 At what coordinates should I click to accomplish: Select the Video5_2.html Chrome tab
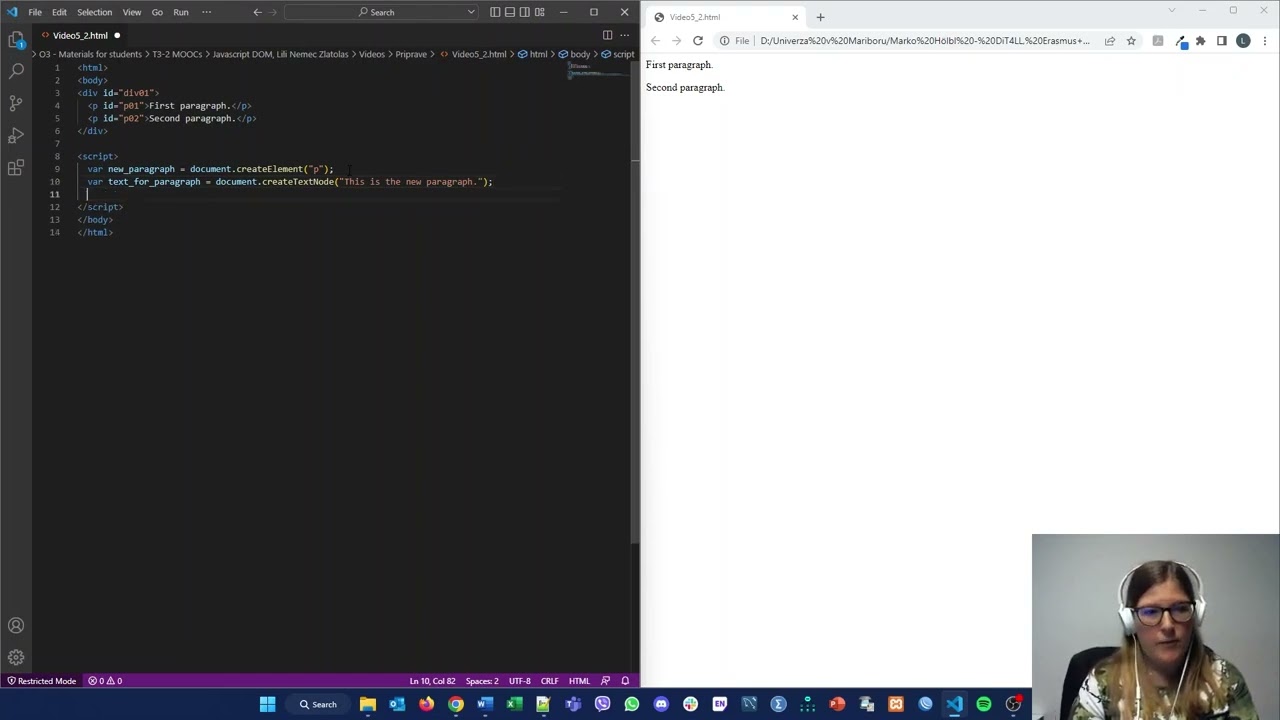(726, 17)
